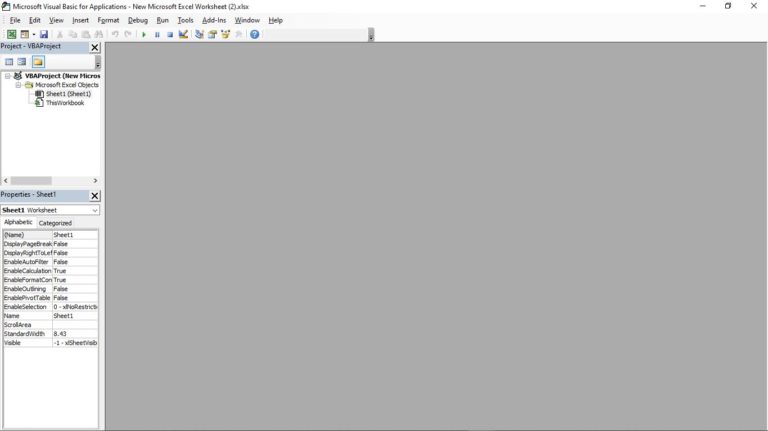Viewport: 768px width, 431px height.
Task: Open the Object Browser toolbar icon
Action: pos(225,34)
